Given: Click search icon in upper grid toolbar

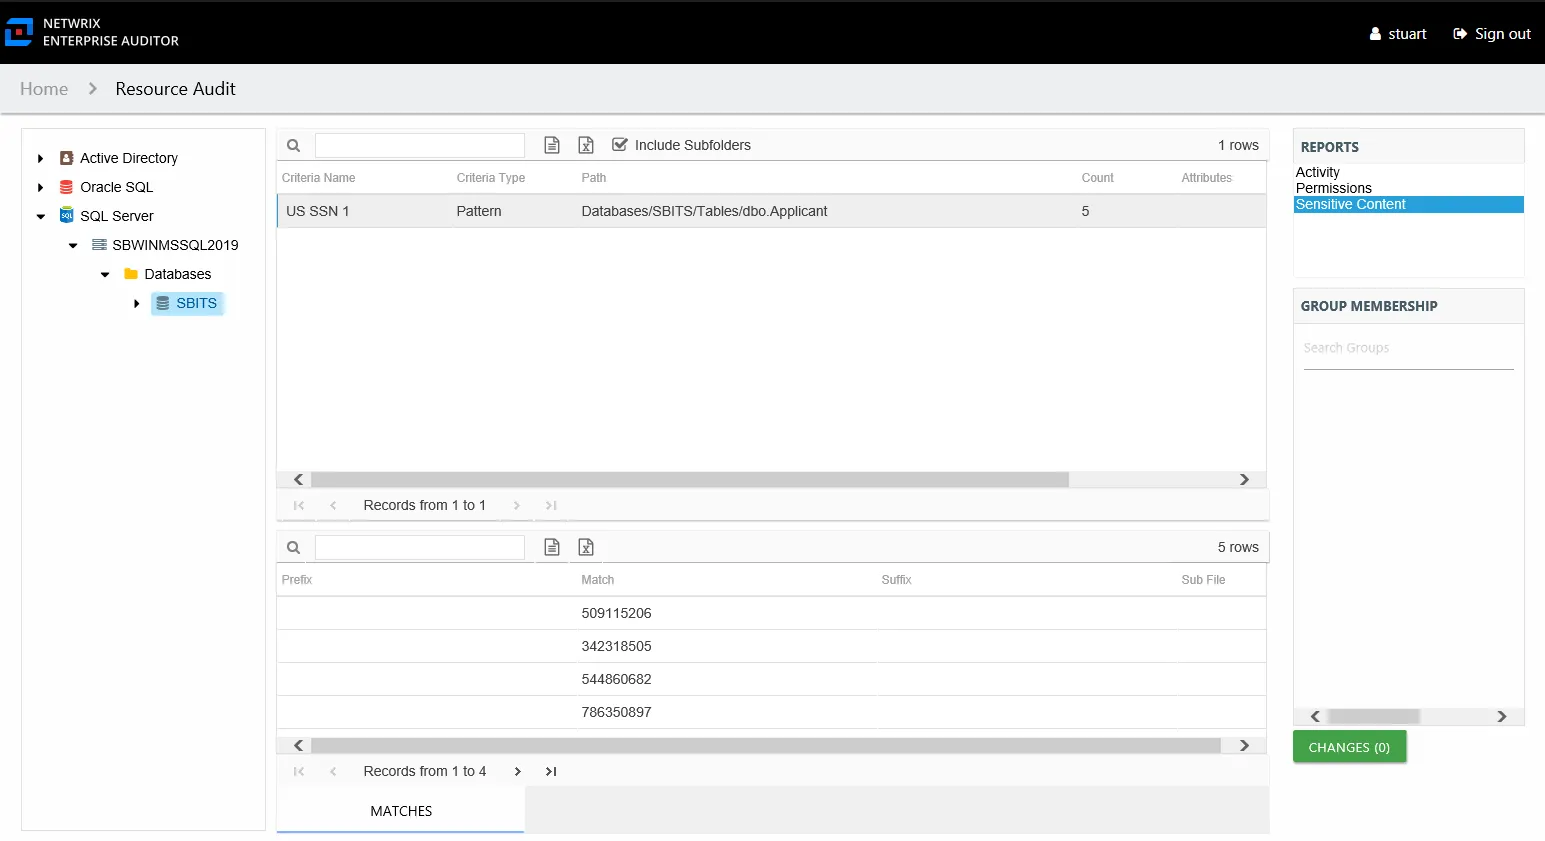Looking at the screenshot, I should [293, 145].
